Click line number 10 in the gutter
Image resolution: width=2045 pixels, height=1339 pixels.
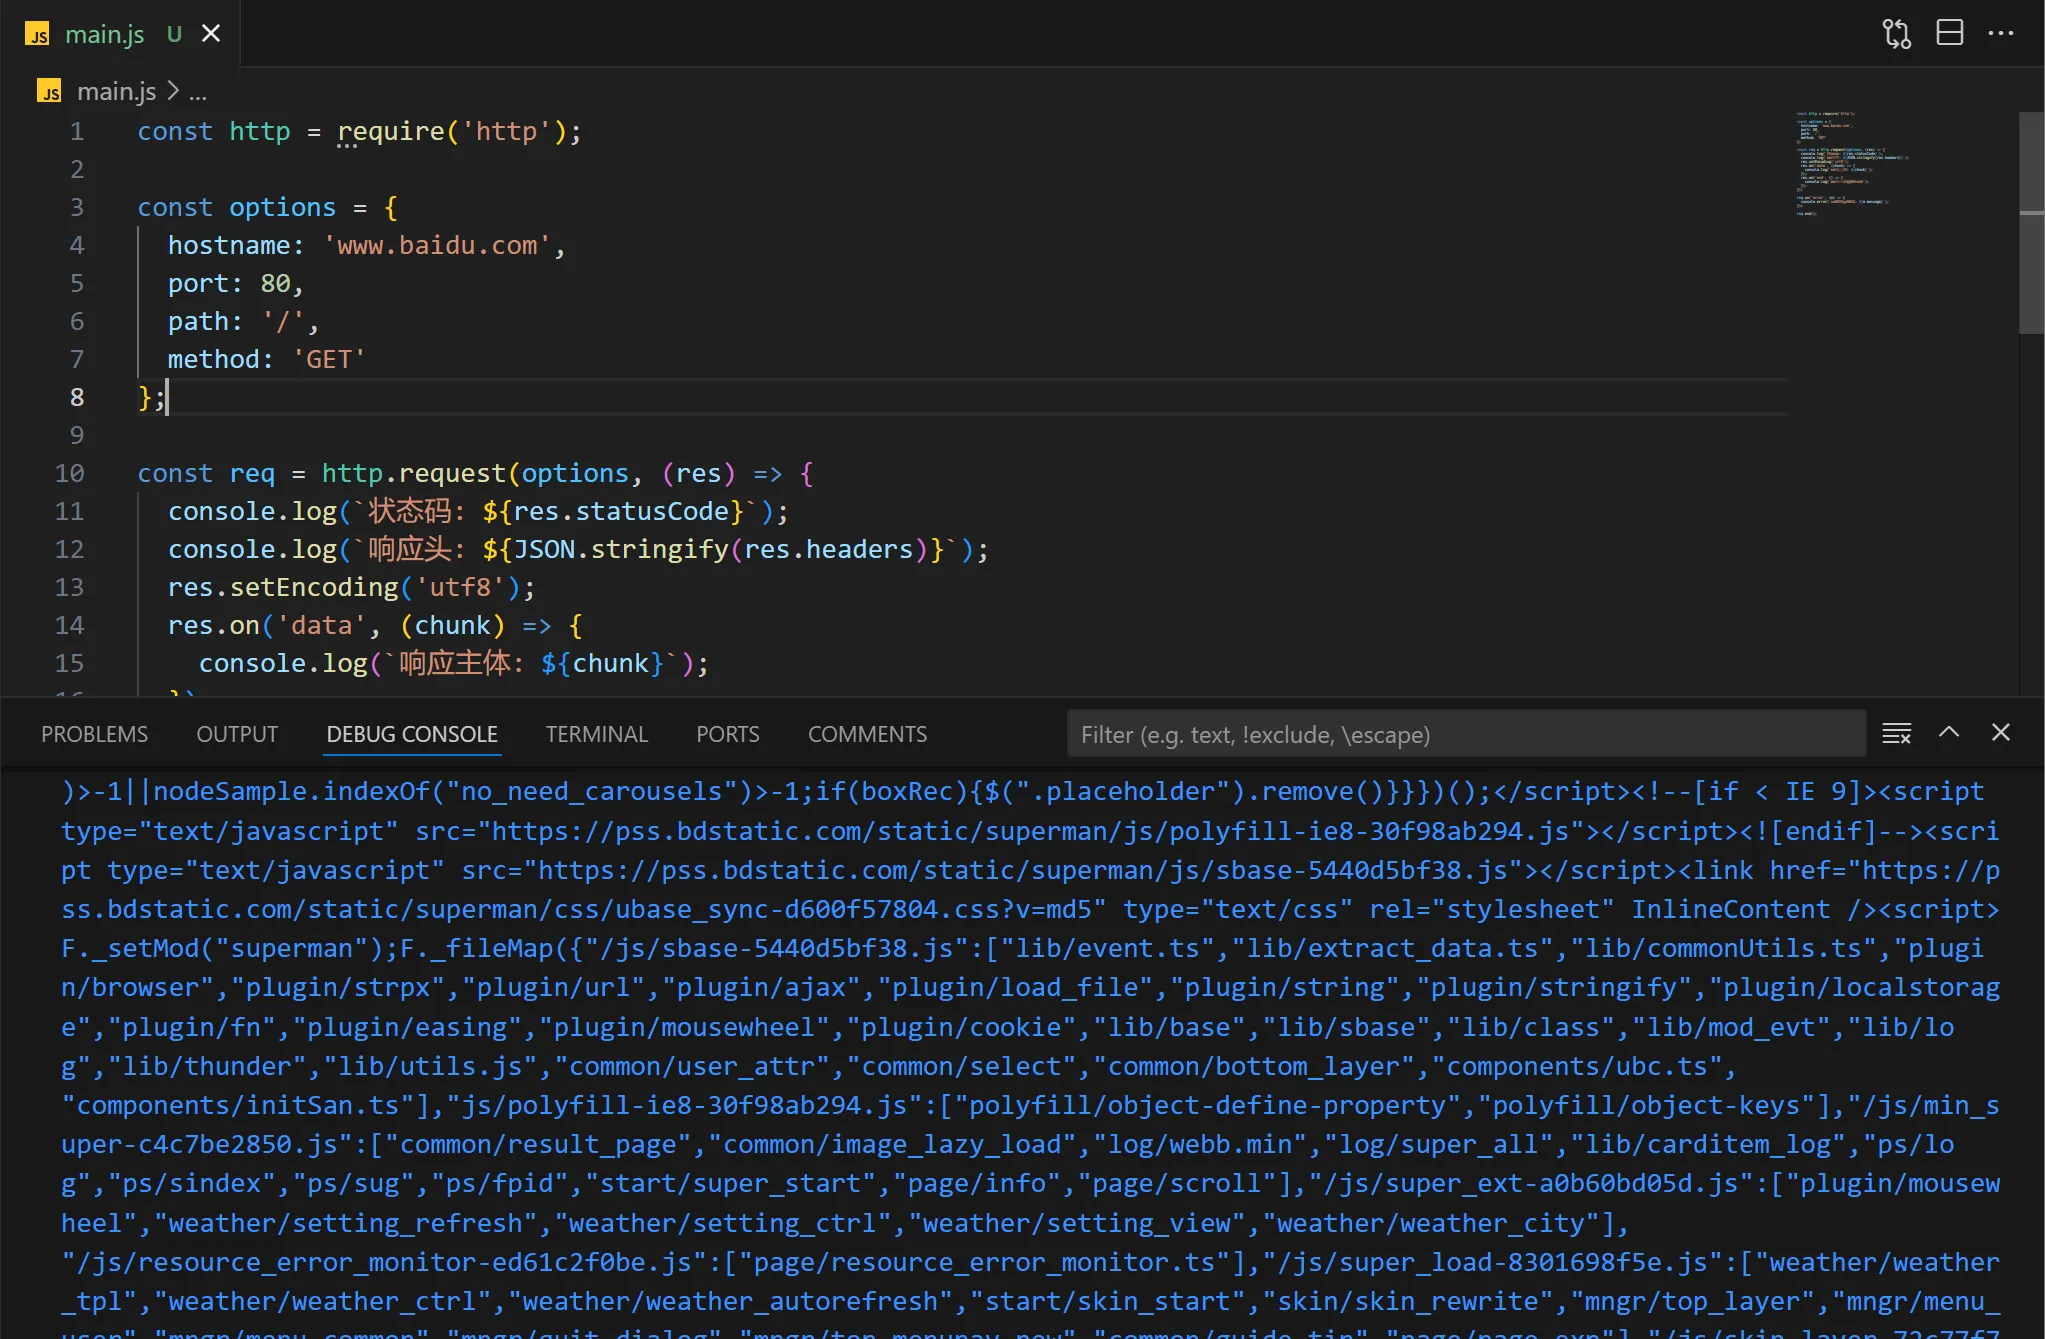69,473
